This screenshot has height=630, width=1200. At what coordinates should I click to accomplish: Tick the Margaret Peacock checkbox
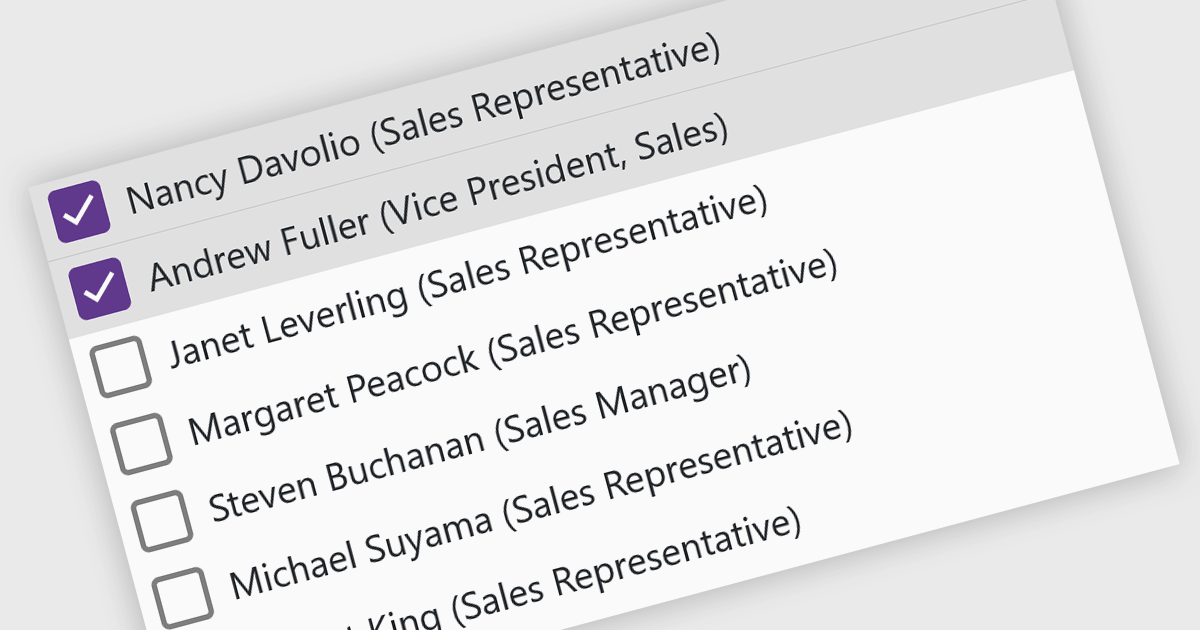[140, 441]
